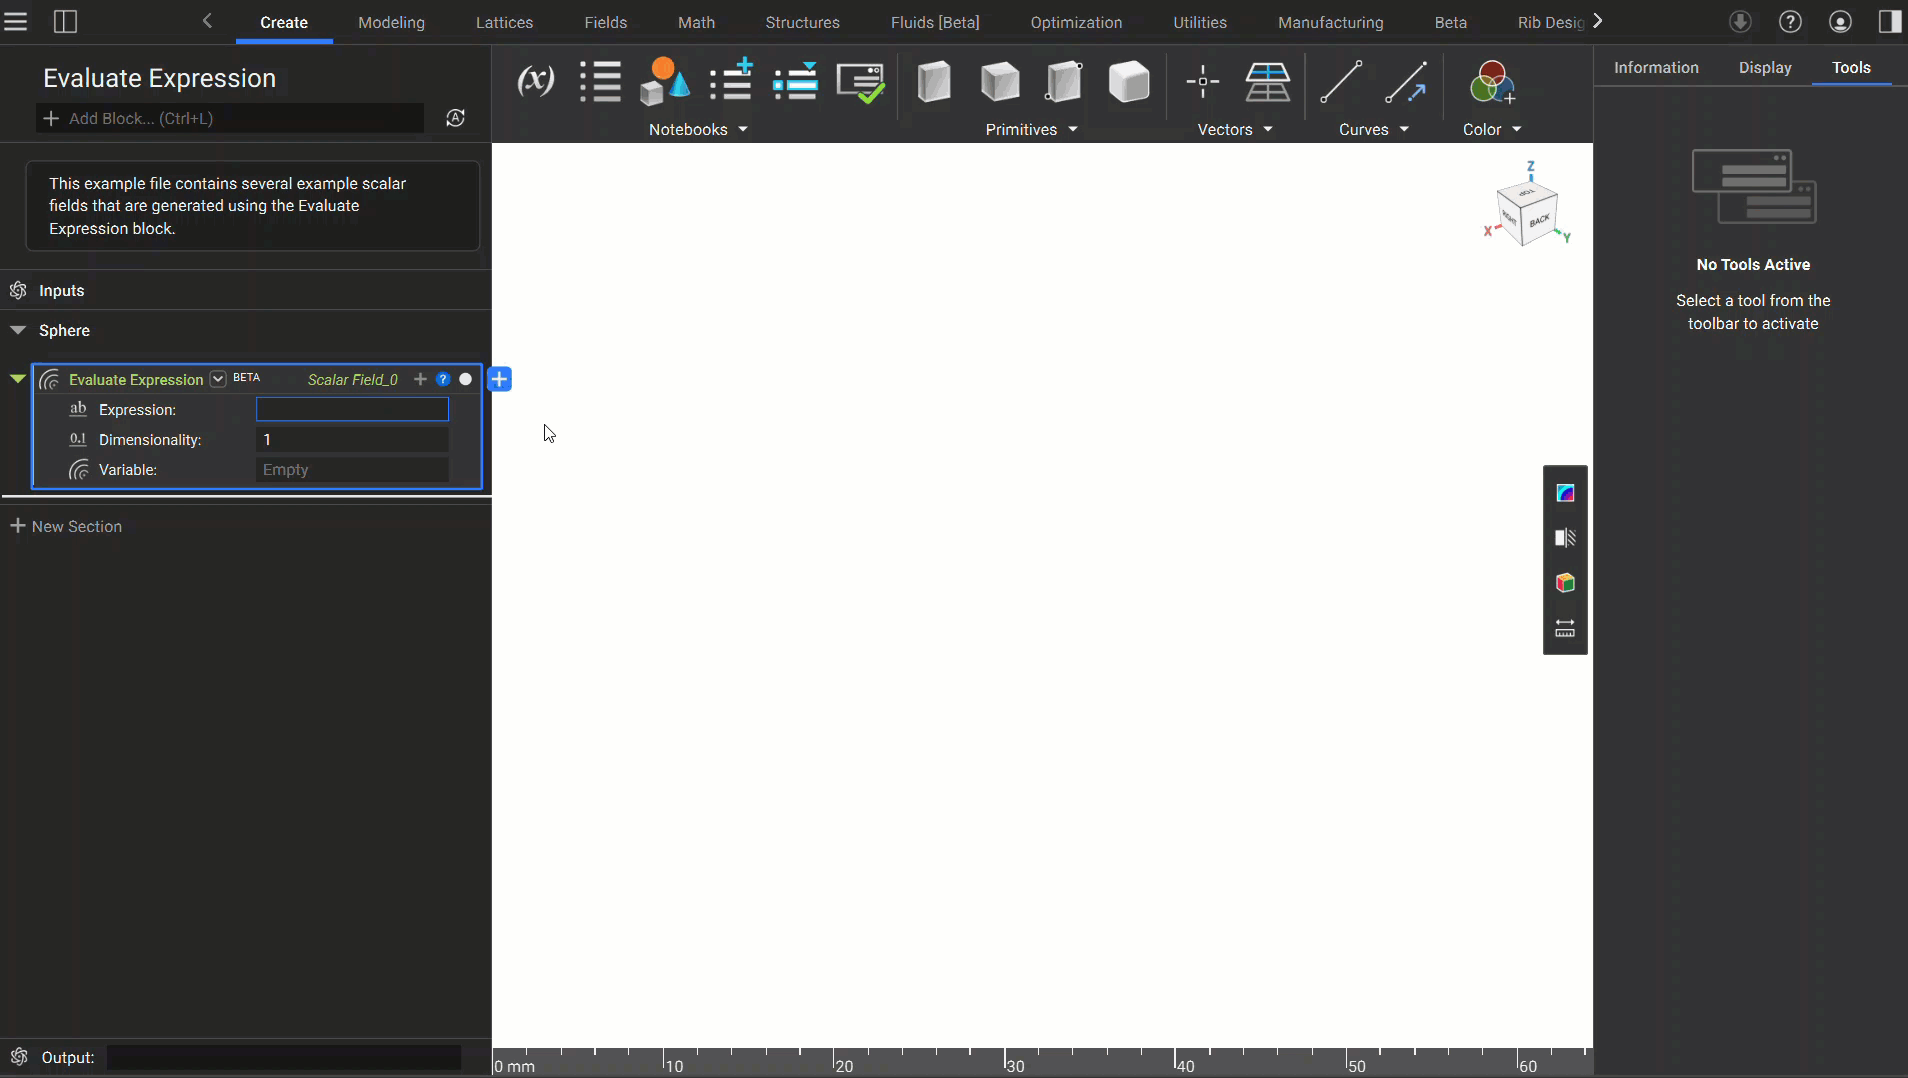
Task: Open the main hamburger menu
Action: 16,21
